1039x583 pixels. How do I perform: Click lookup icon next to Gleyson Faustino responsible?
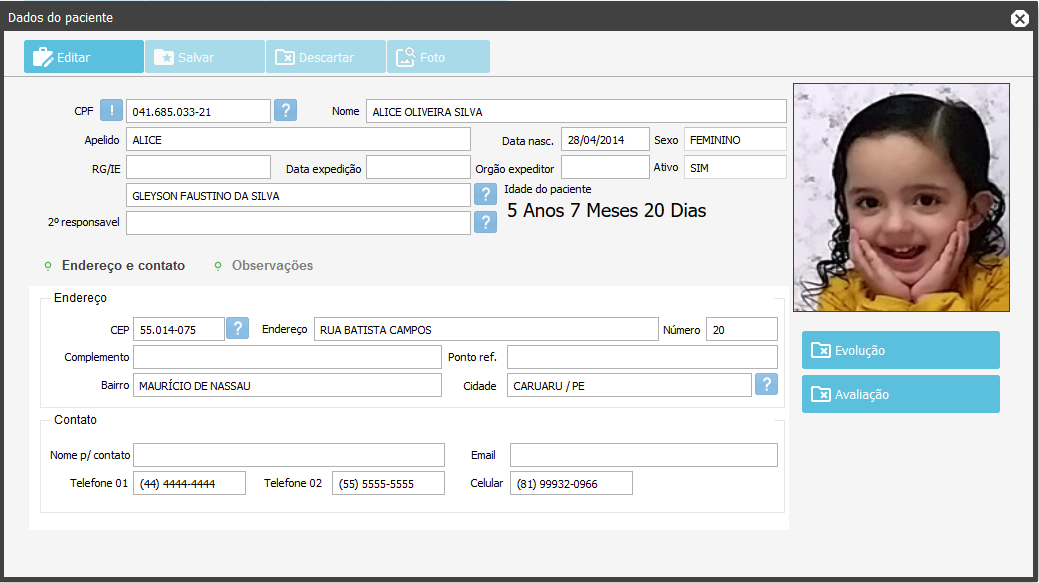(485, 194)
